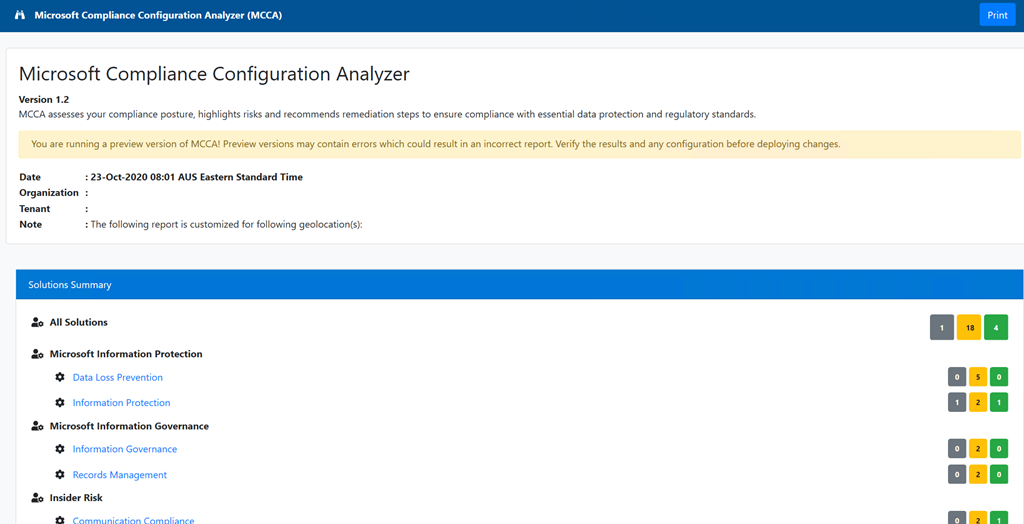Click the green '0' badge for Data Loss Prevention

pyautogui.click(x=999, y=378)
